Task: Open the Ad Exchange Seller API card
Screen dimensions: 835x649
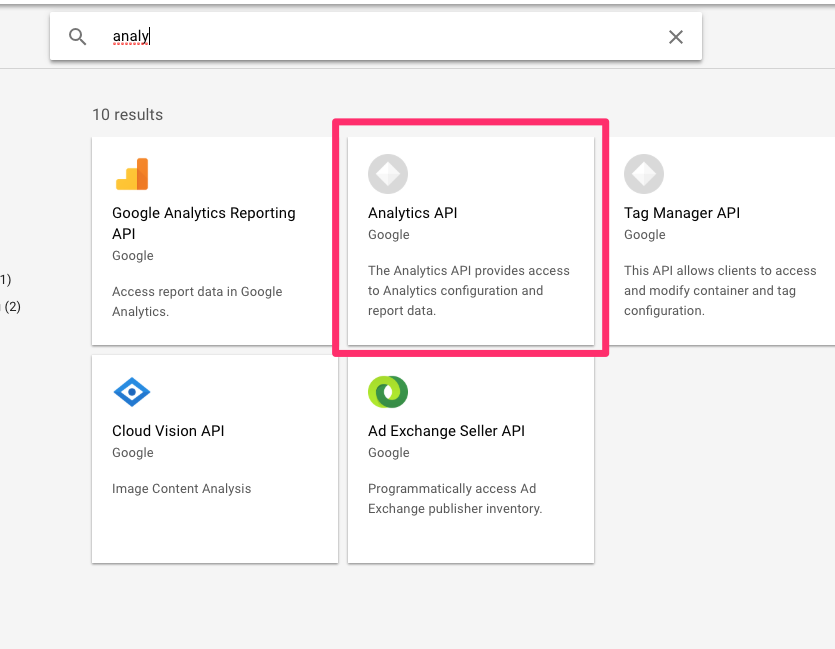Action: (x=470, y=460)
